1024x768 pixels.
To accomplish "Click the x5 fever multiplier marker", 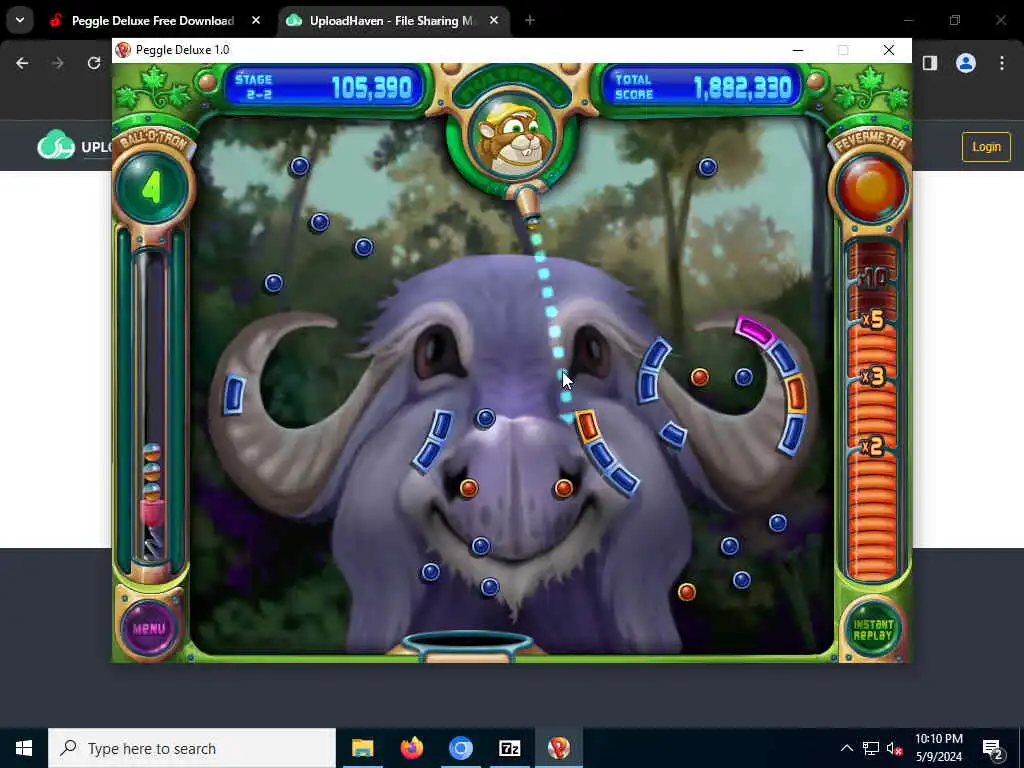I will coord(872,320).
